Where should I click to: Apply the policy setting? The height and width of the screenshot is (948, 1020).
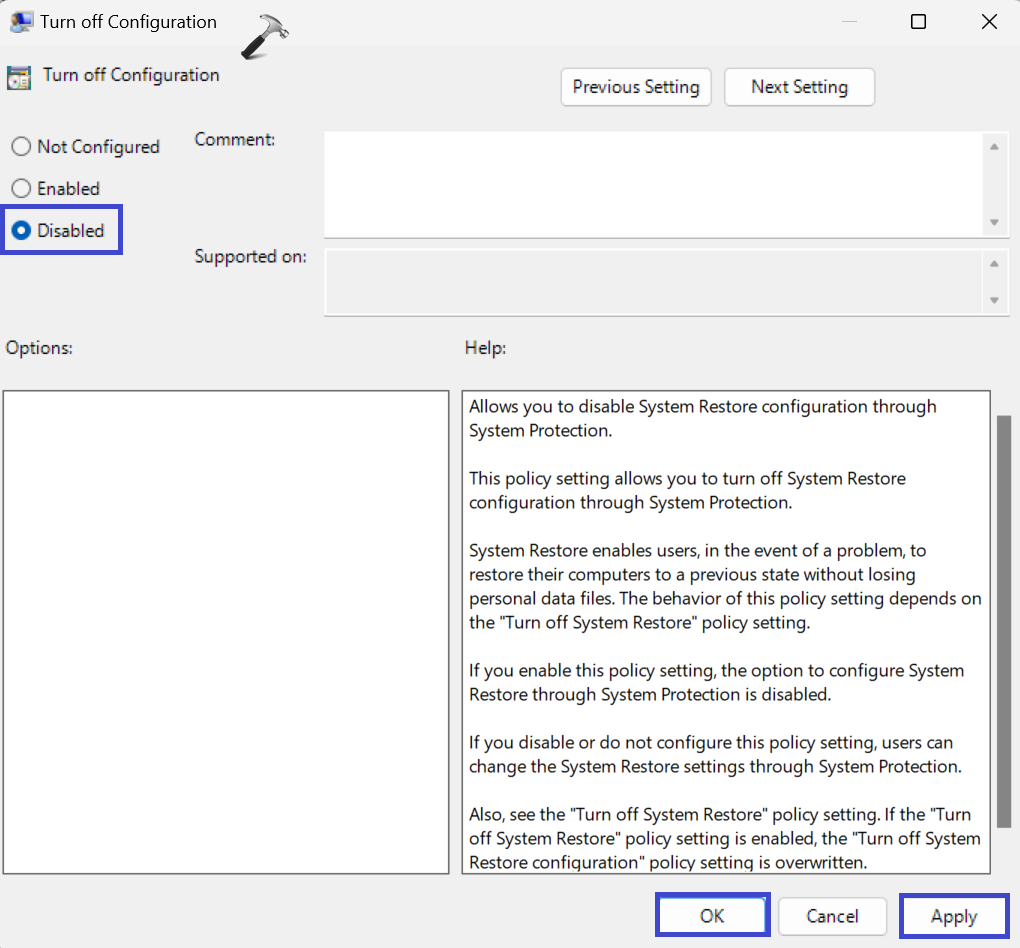point(954,916)
